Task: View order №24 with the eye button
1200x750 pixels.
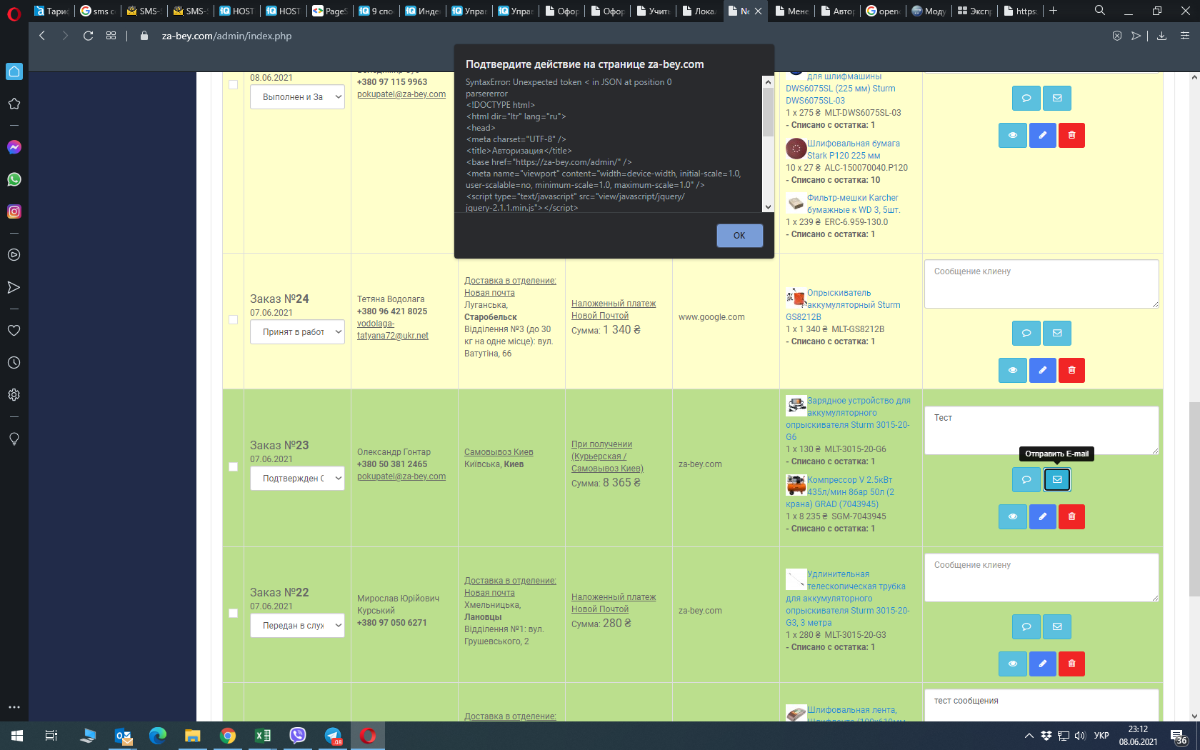Action: [1012, 370]
